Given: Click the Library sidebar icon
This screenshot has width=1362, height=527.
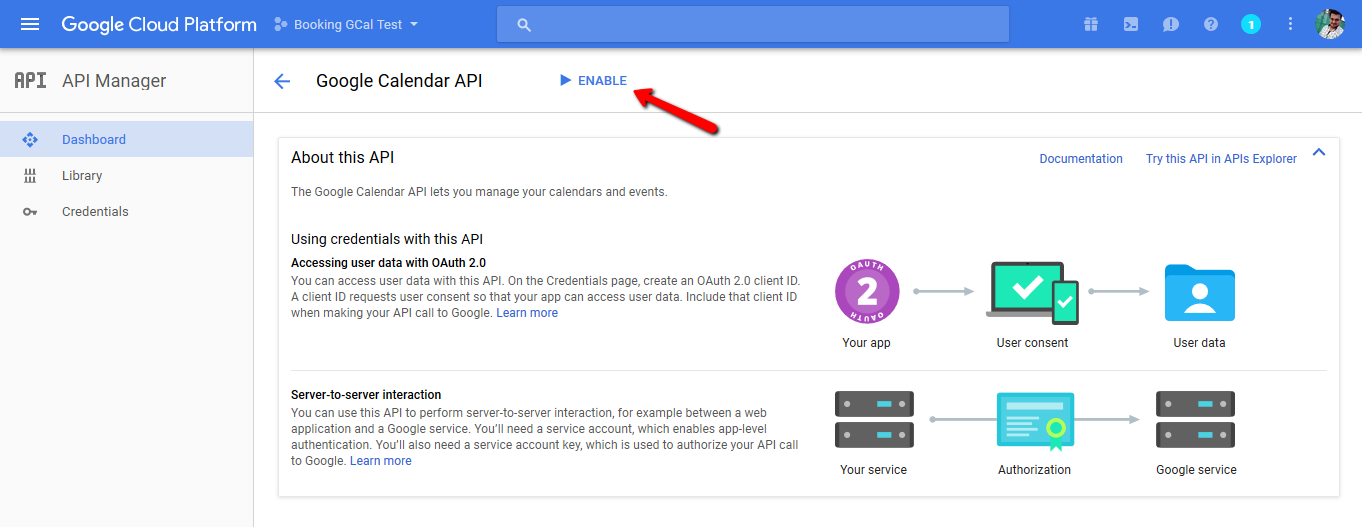Looking at the screenshot, I should coord(30,176).
